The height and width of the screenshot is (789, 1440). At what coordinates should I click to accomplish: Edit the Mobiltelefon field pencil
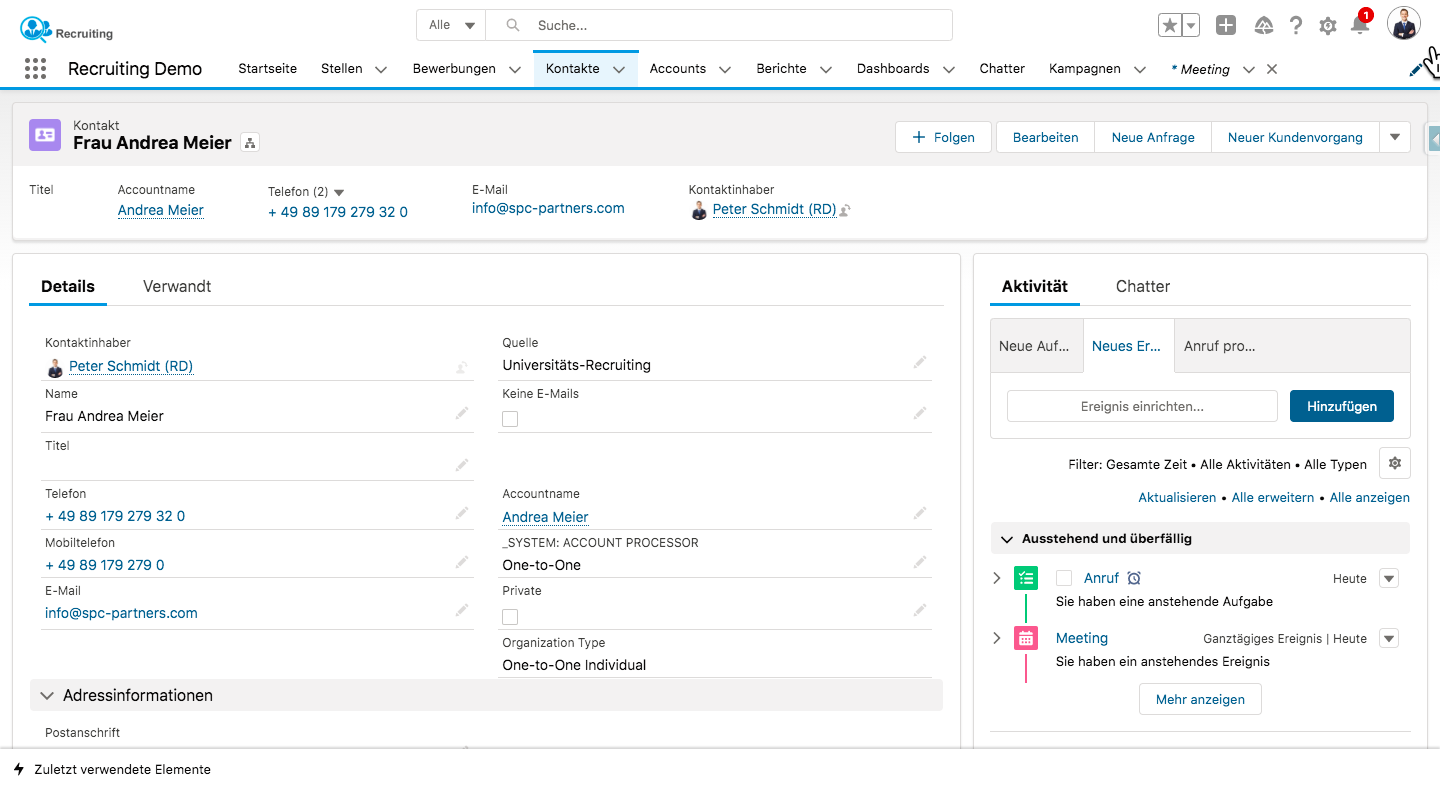(462, 562)
